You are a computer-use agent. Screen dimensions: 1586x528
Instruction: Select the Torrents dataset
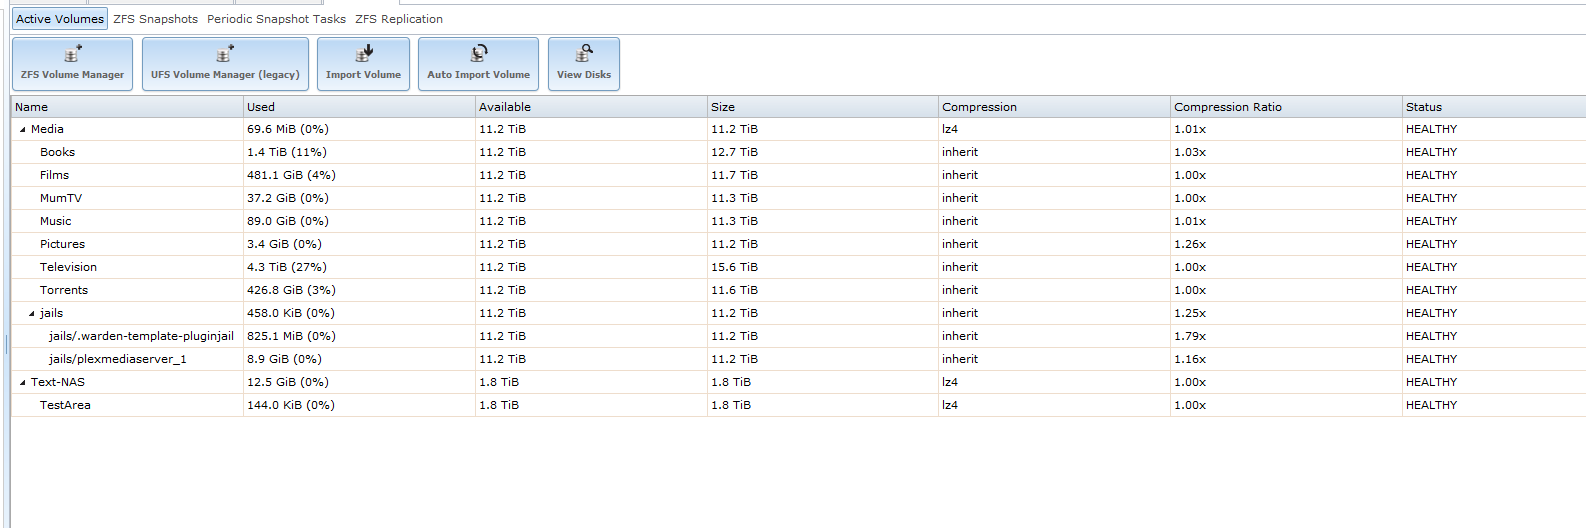pyautogui.click(x=798, y=290)
